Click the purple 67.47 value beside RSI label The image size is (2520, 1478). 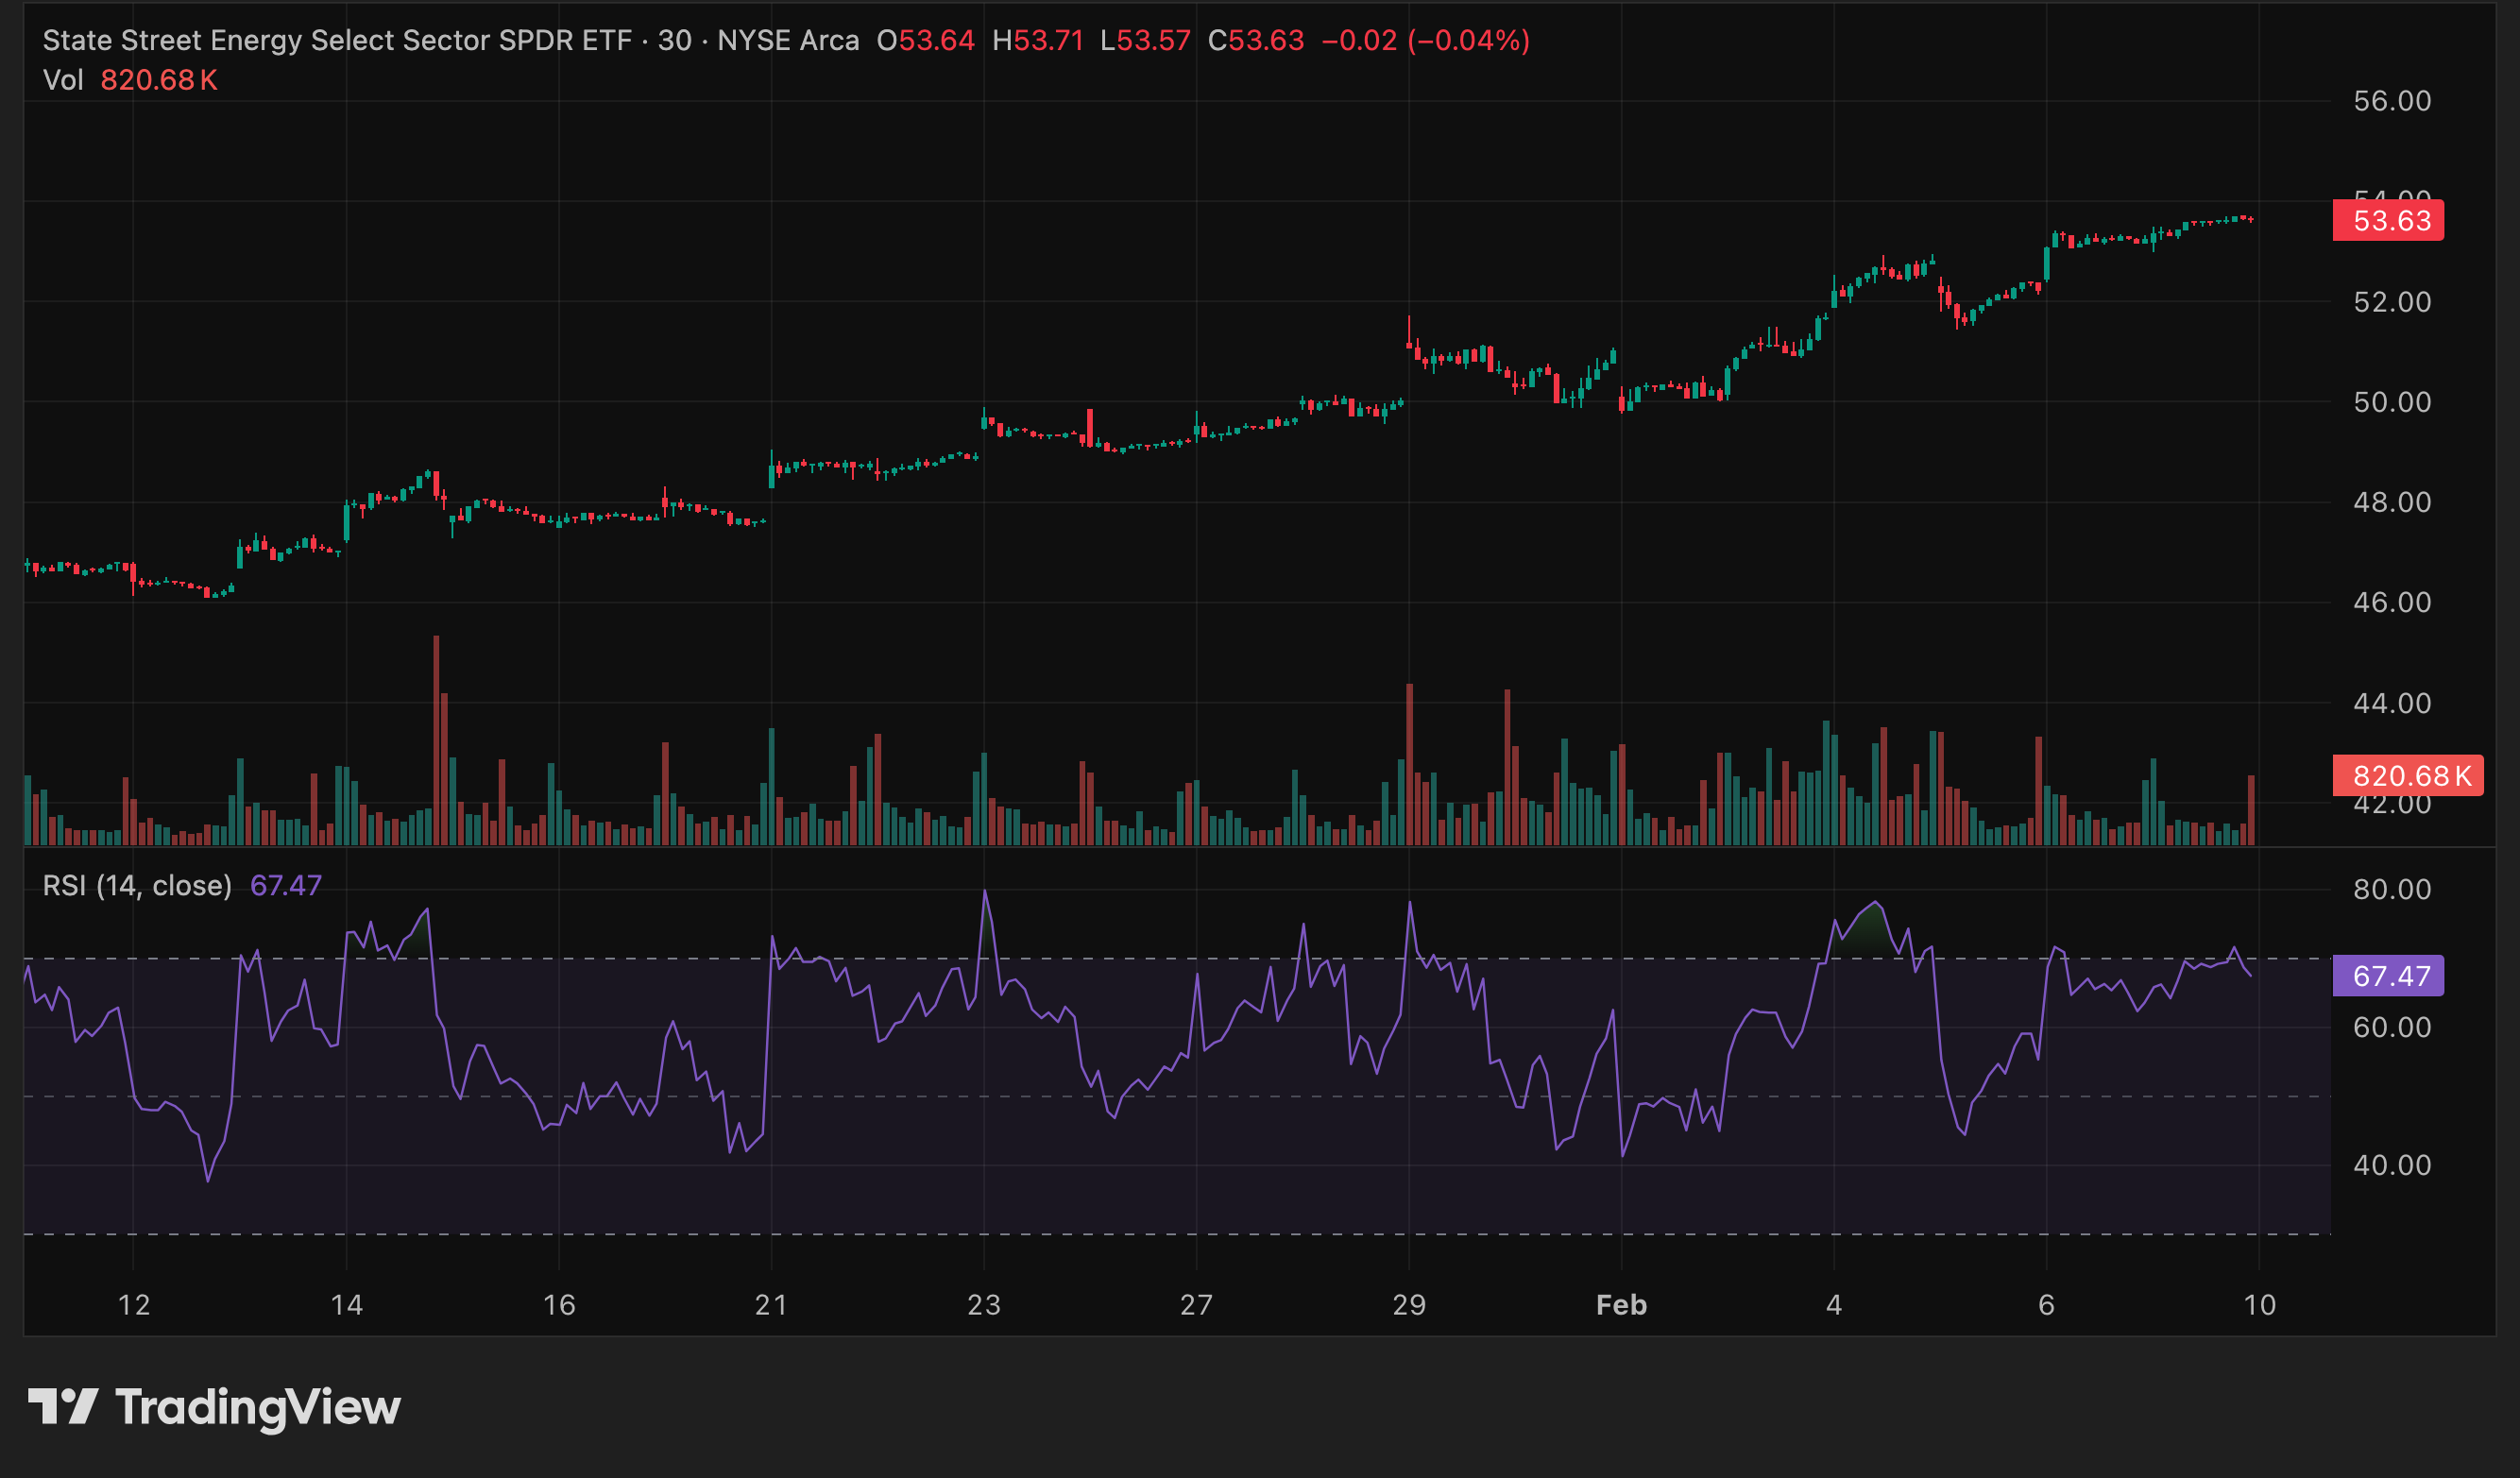click(x=286, y=885)
